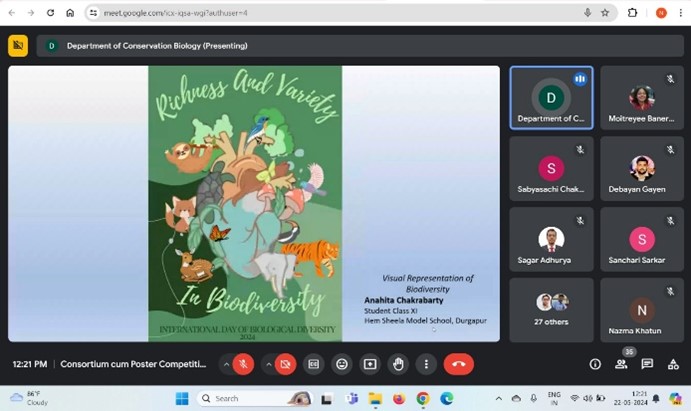Open meeting details info icon

pyautogui.click(x=595, y=364)
